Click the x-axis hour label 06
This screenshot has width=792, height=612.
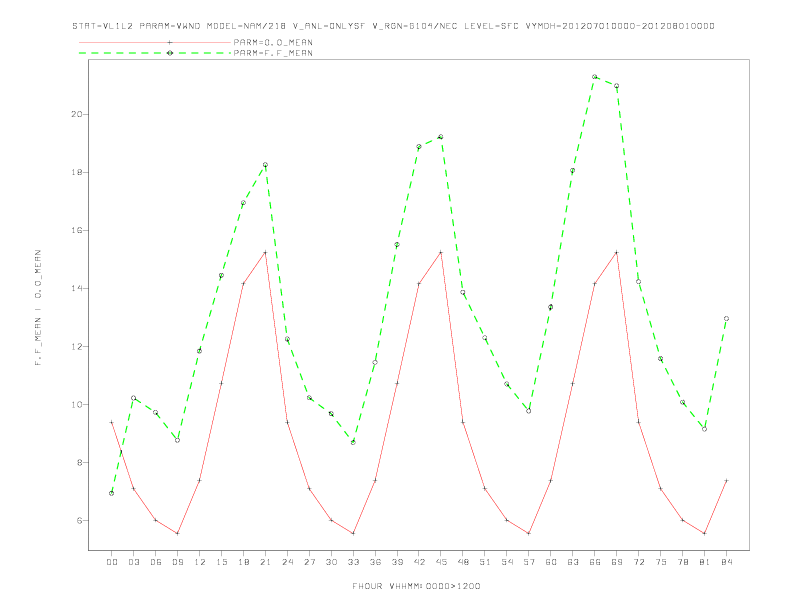pyautogui.click(x=156, y=562)
